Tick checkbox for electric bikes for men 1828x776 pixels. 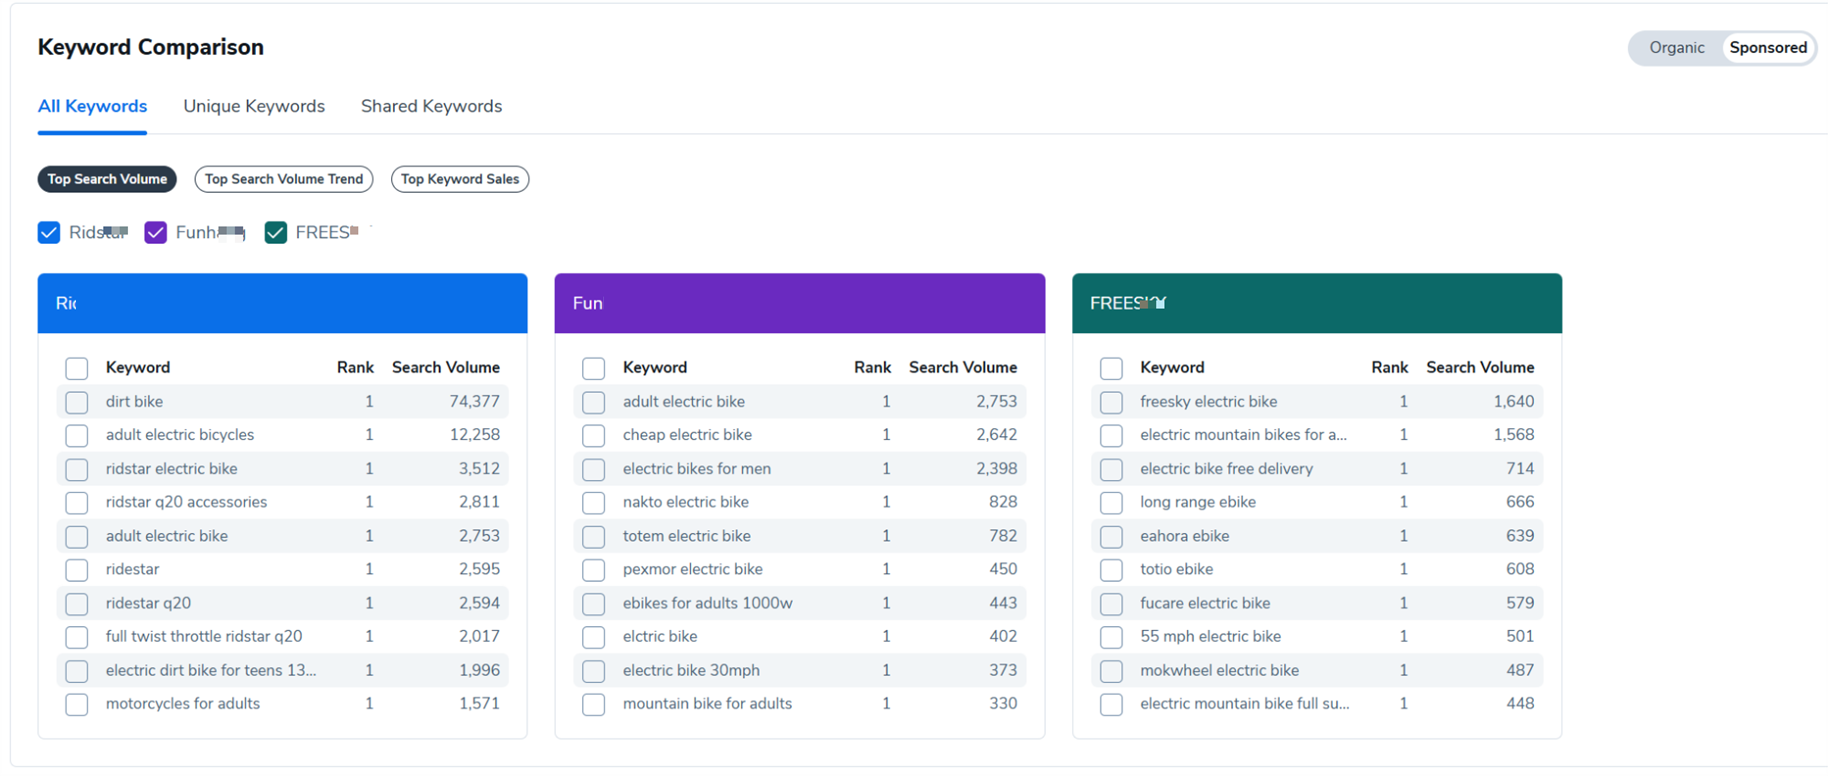coord(594,469)
